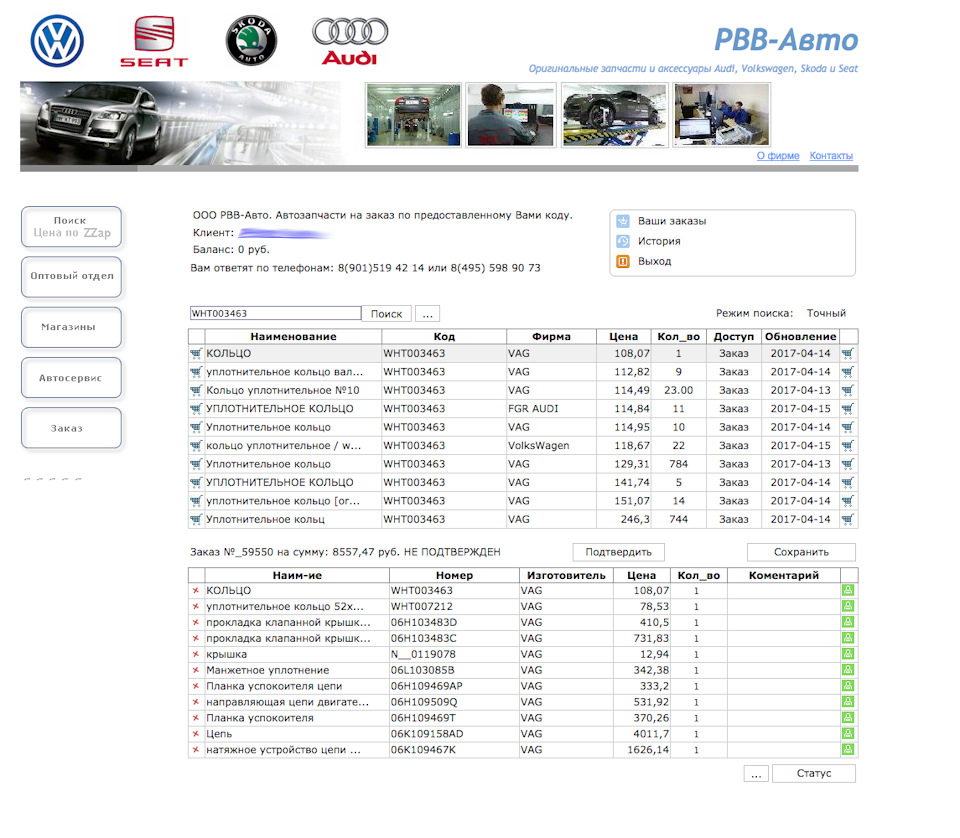Click green person icon in 06K109467K row
This screenshot has height=838, width=960.
pyautogui.click(x=848, y=750)
